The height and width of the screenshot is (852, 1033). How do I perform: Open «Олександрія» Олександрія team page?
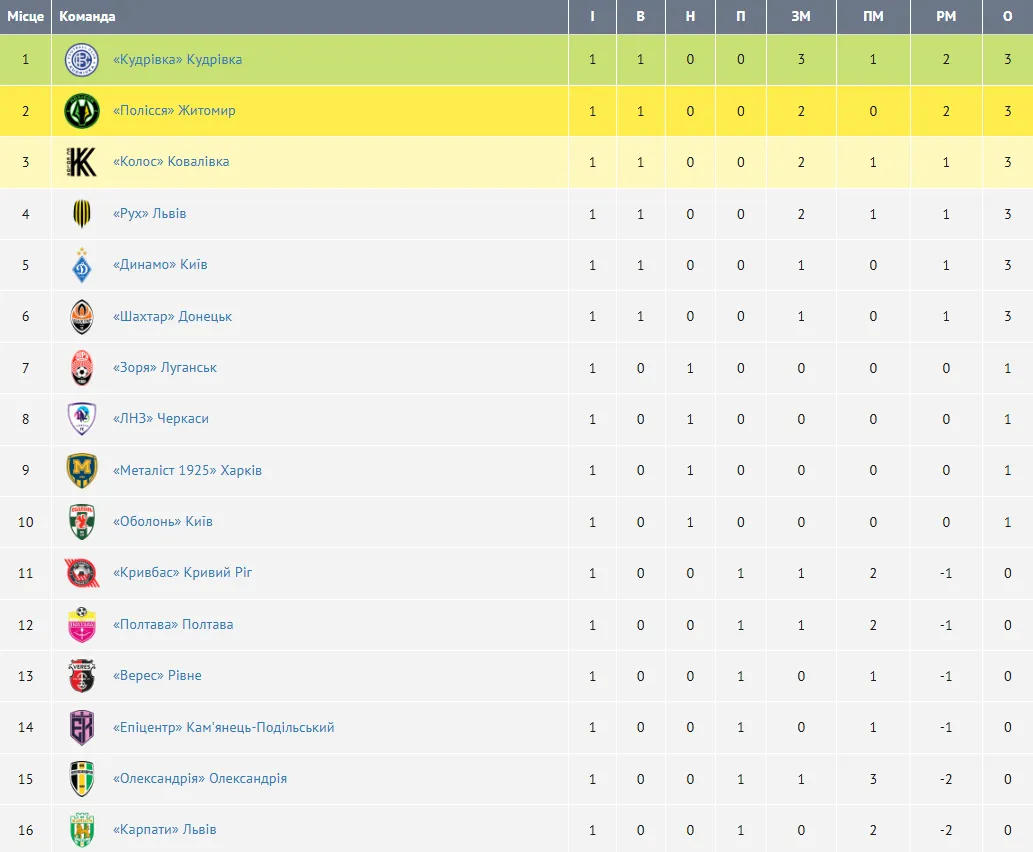[200, 779]
